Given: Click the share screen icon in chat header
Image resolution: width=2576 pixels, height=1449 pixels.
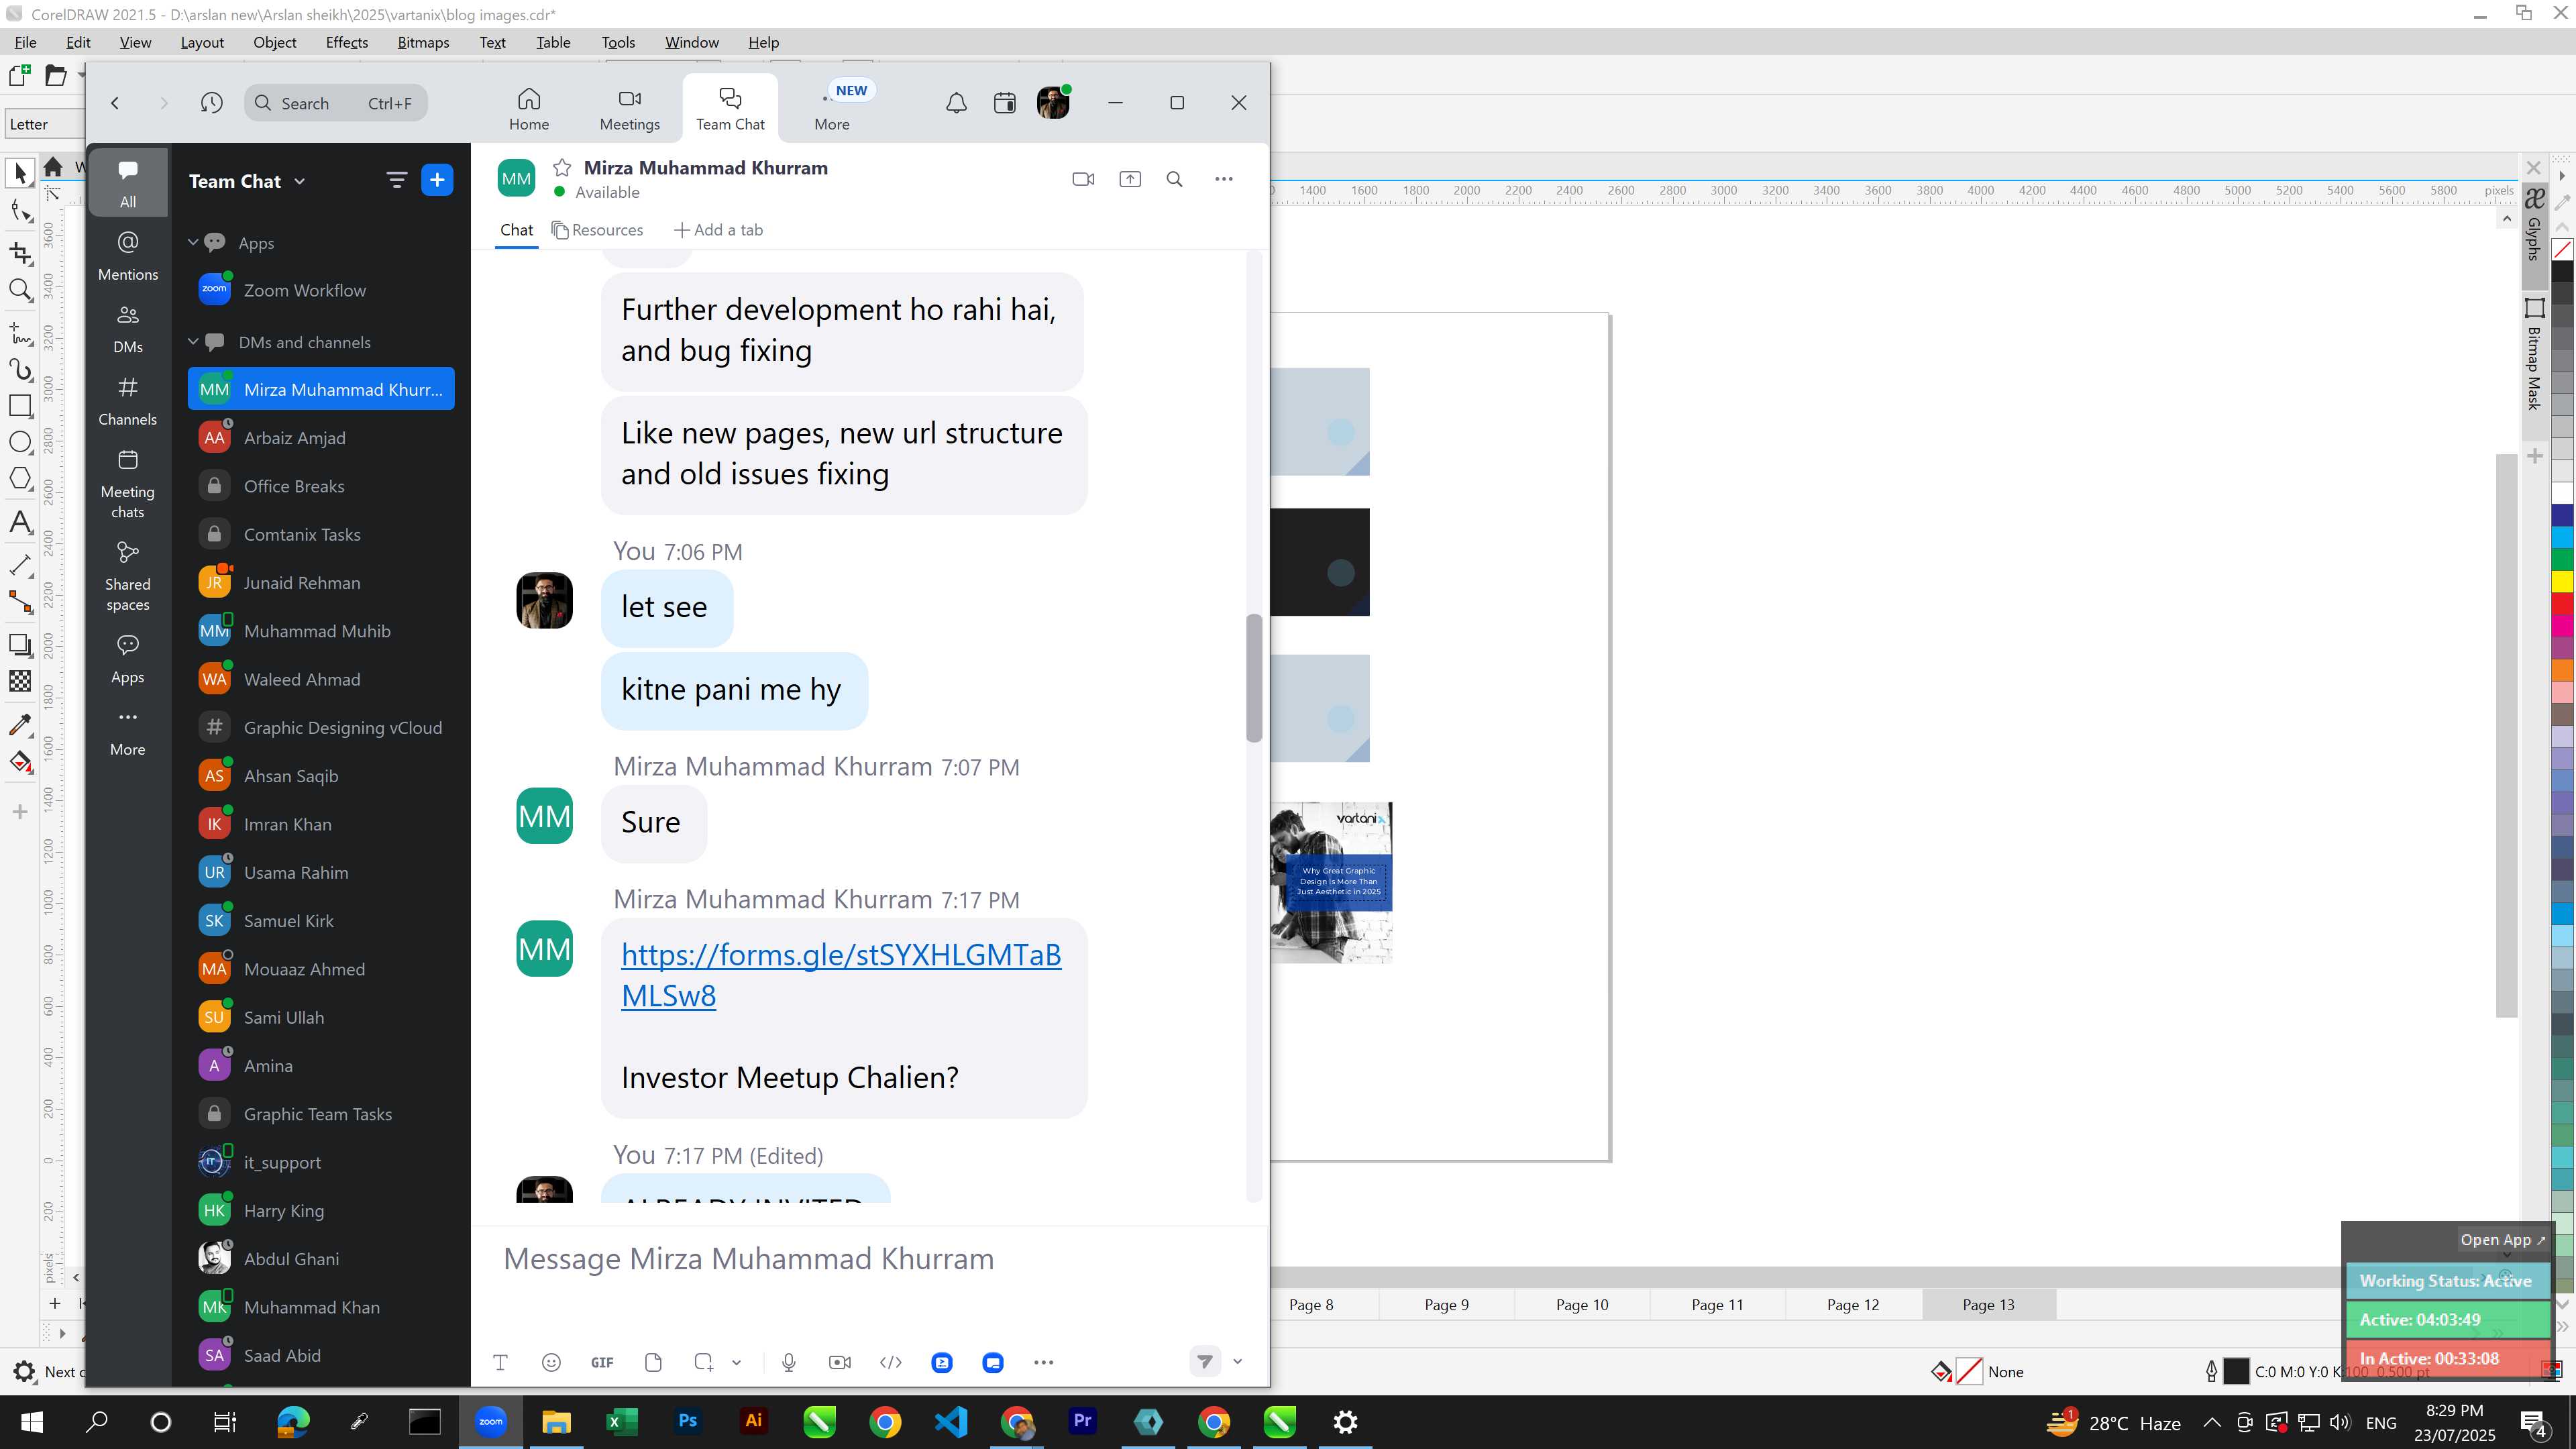Looking at the screenshot, I should [1130, 179].
